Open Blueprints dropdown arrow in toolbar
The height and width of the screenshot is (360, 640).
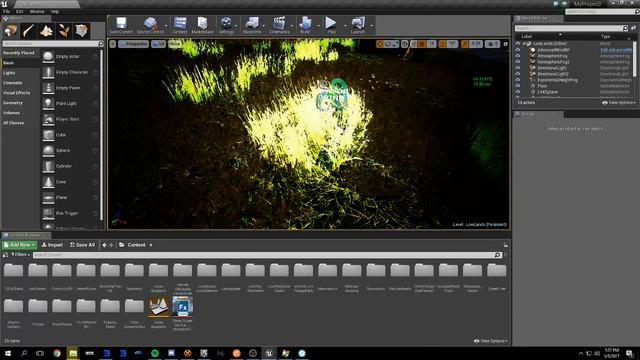tap(264, 26)
